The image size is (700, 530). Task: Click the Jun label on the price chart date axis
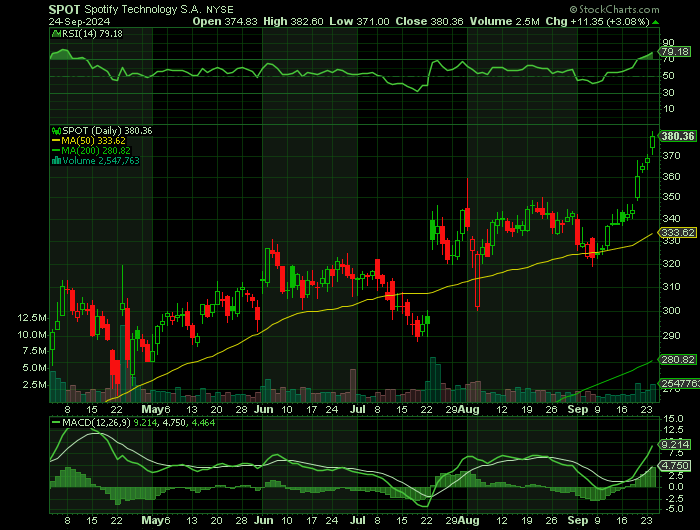(264, 409)
